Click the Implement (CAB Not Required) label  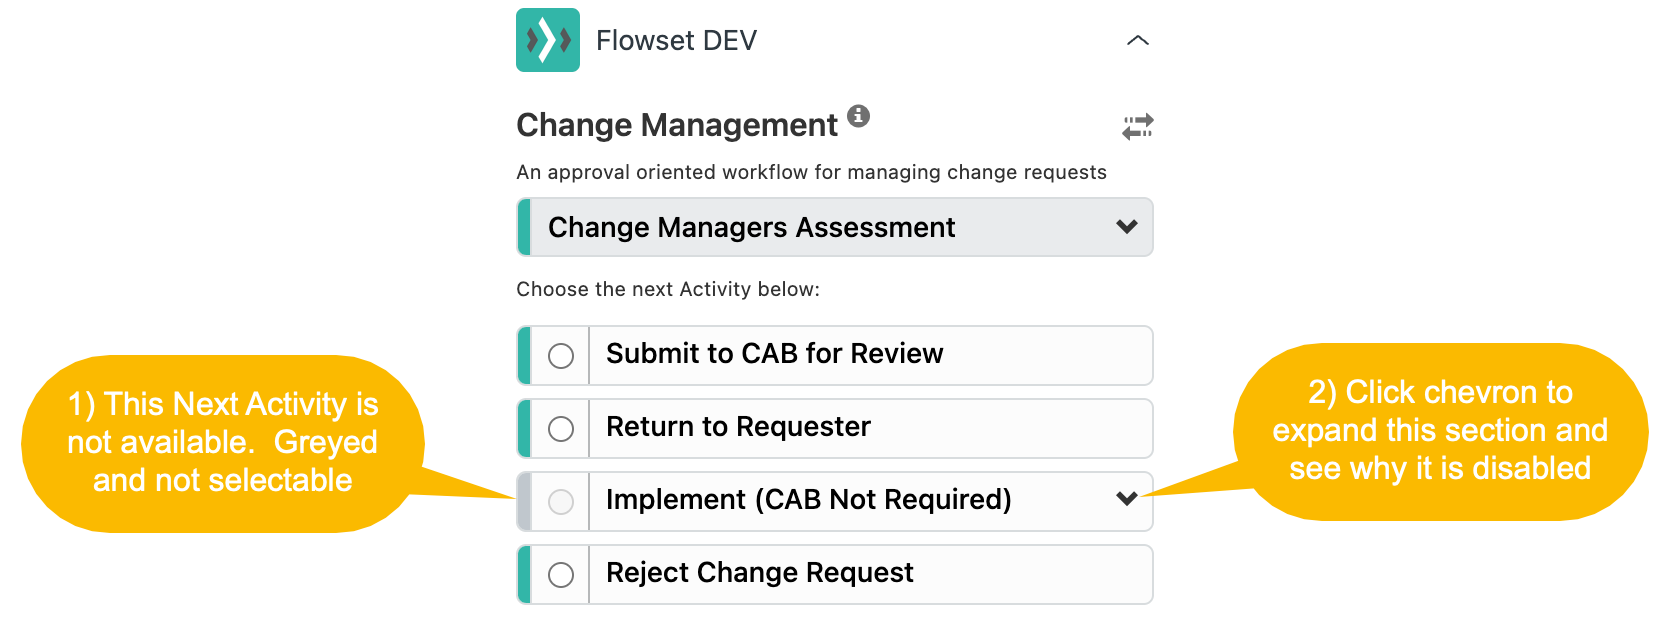(x=809, y=499)
